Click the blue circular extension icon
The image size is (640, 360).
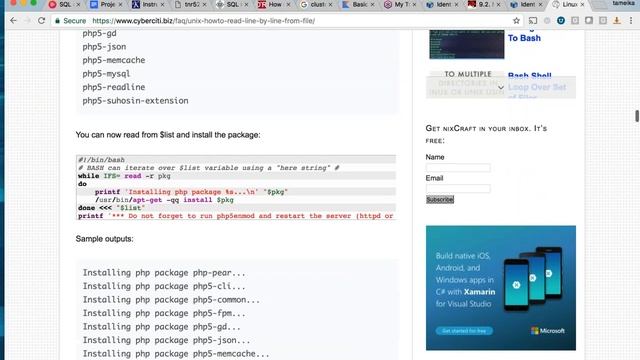click(x=561, y=20)
